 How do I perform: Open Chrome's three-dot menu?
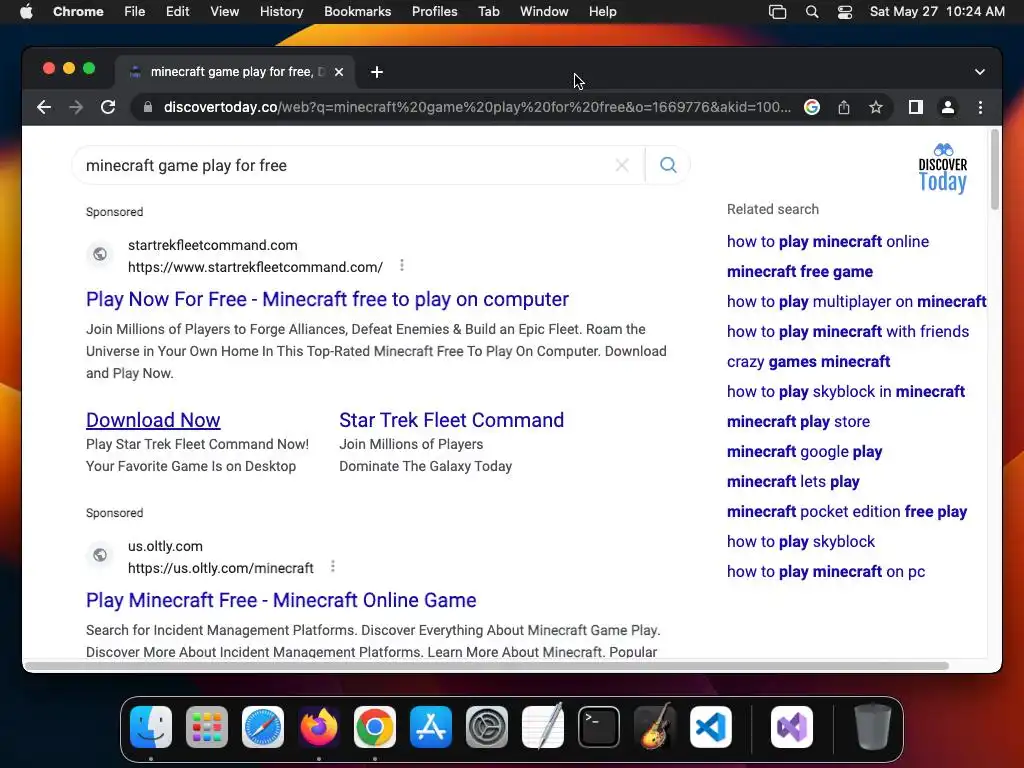tap(980, 107)
